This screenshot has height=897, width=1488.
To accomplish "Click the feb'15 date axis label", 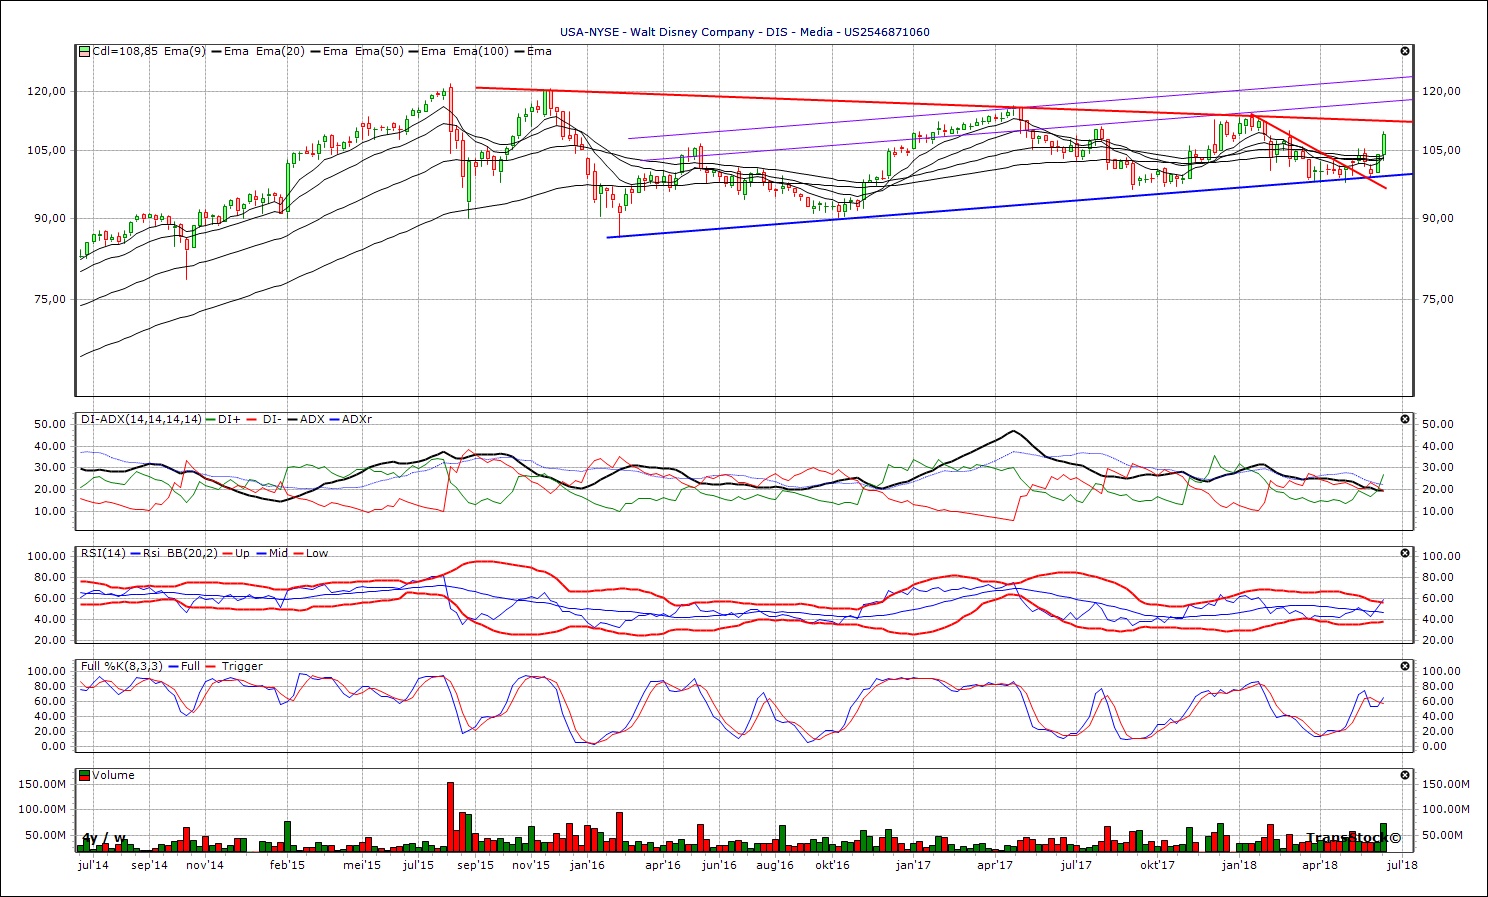I will coord(287,865).
